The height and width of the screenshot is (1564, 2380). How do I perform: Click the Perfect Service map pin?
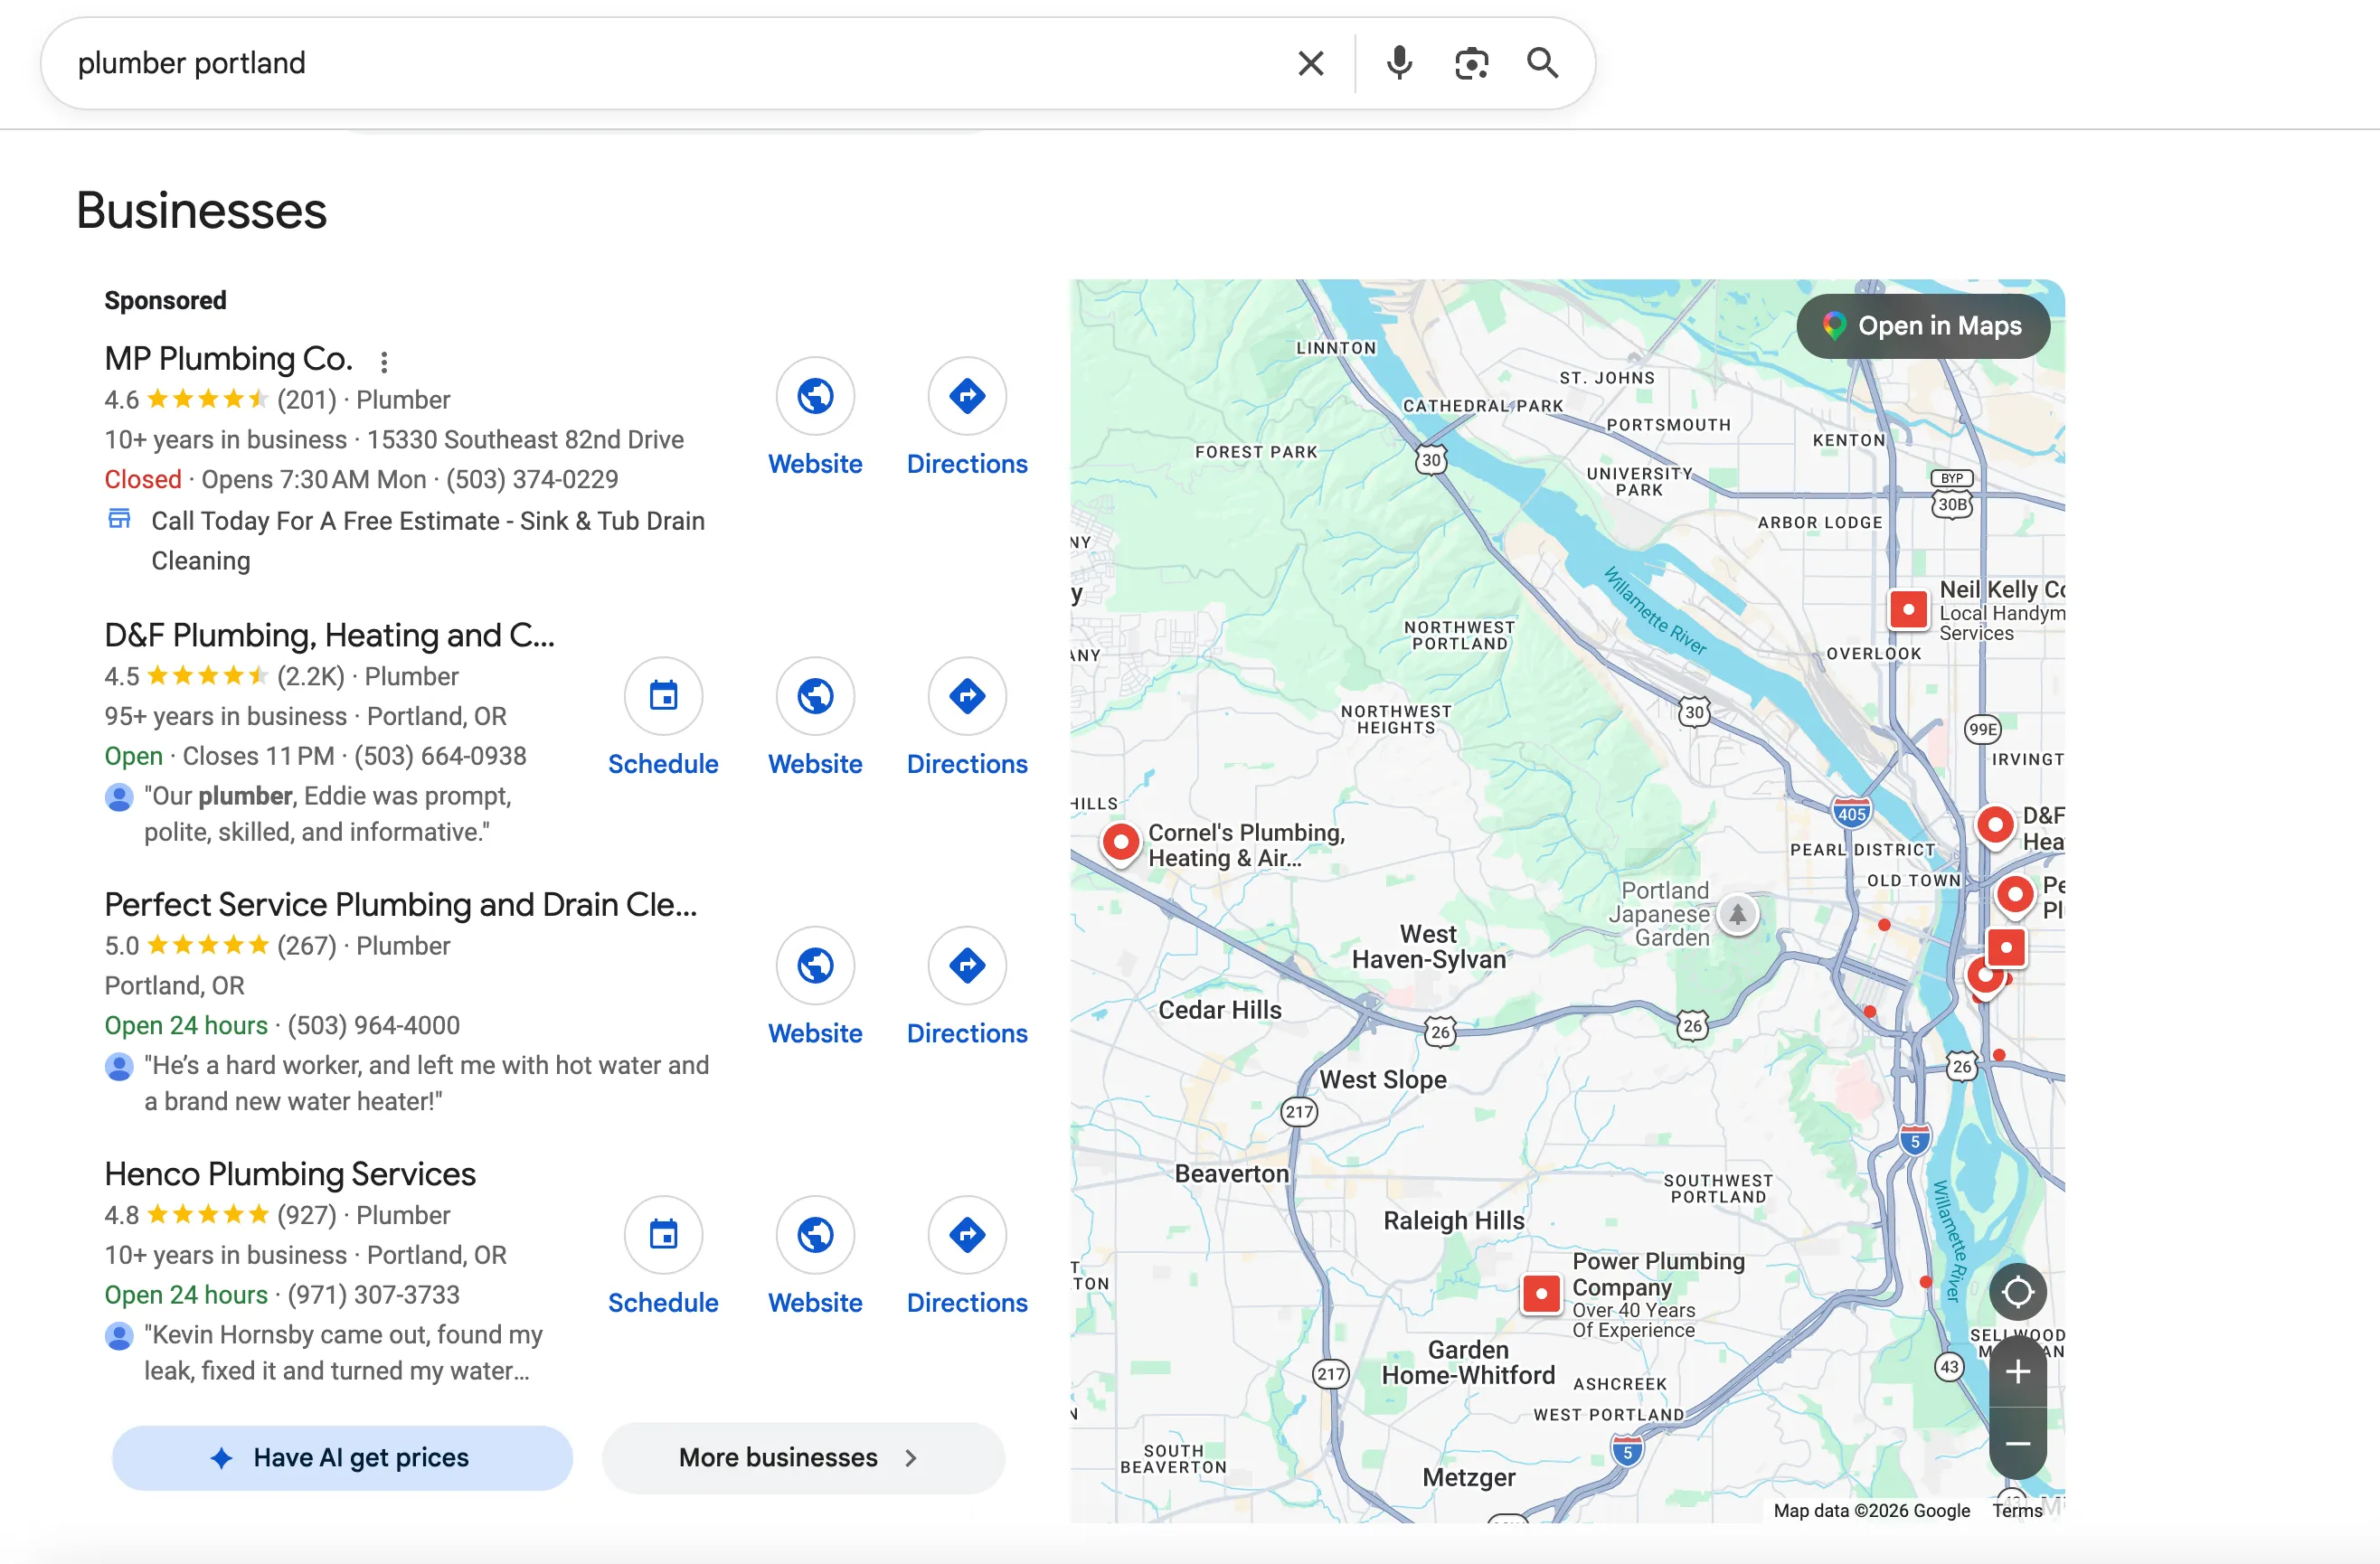[x=2015, y=895]
